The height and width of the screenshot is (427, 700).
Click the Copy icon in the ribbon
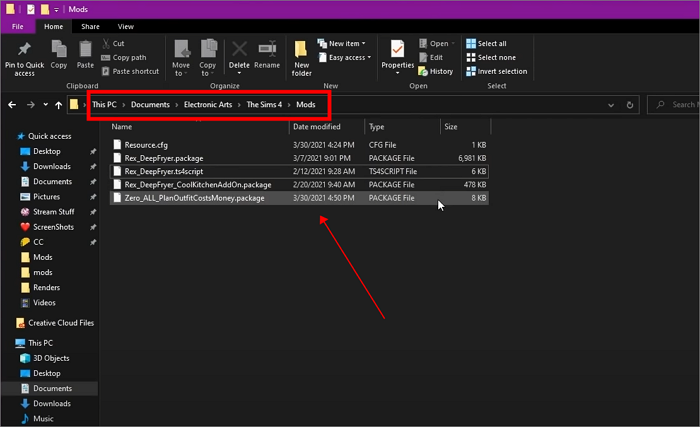click(x=59, y=50)
